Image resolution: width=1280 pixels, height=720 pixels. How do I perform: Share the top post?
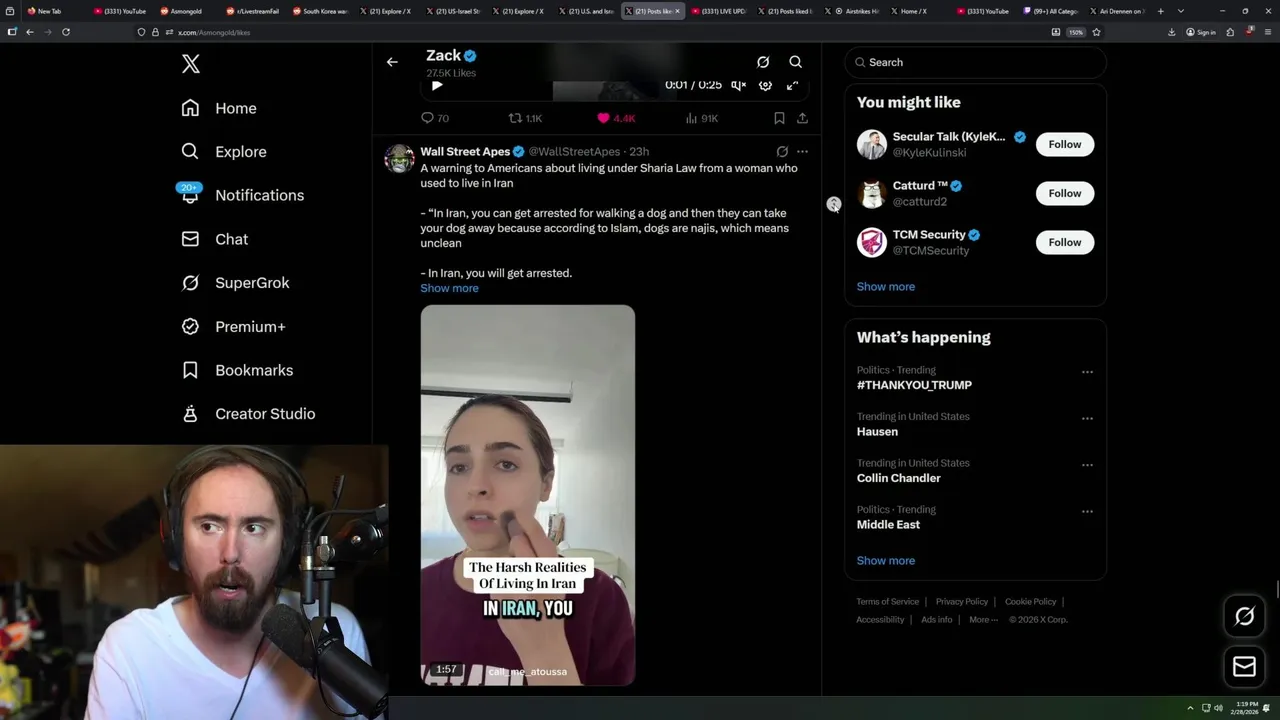802,118
